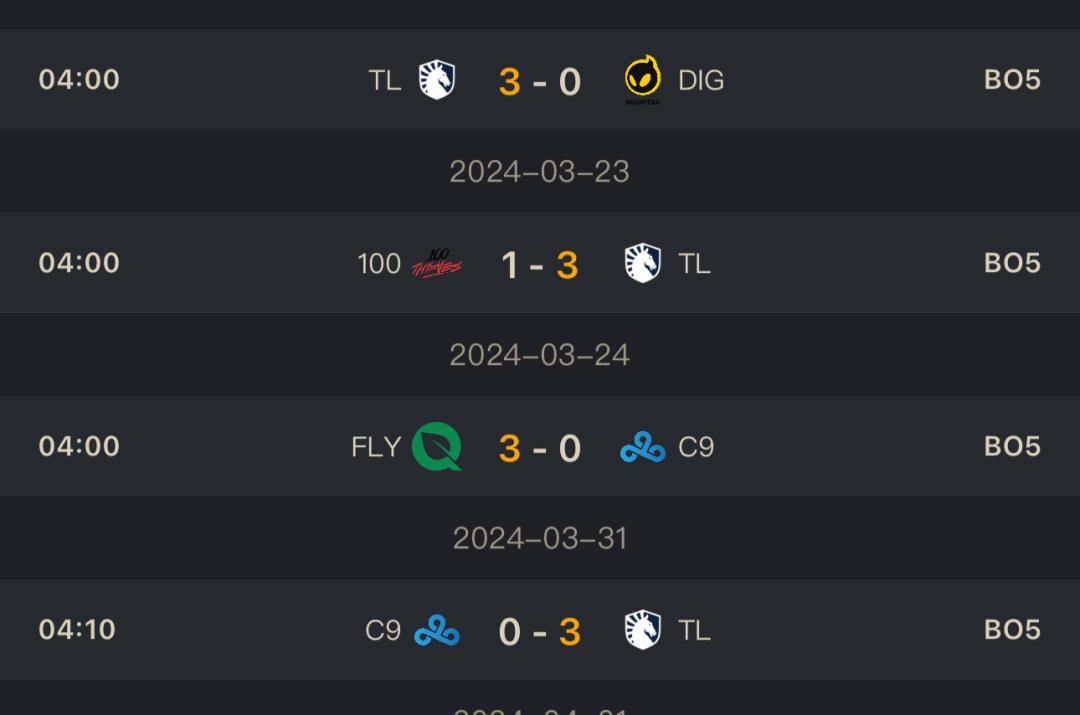This screenshot has height=715, width=1080.
Task: Click Team Liquid logo in 100 Thieves match
Action: point(642,264)
